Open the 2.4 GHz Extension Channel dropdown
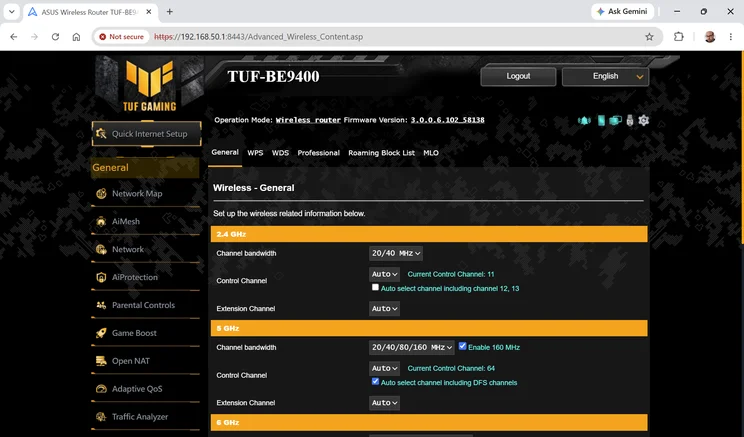The image size is (744, 437). 384,308
